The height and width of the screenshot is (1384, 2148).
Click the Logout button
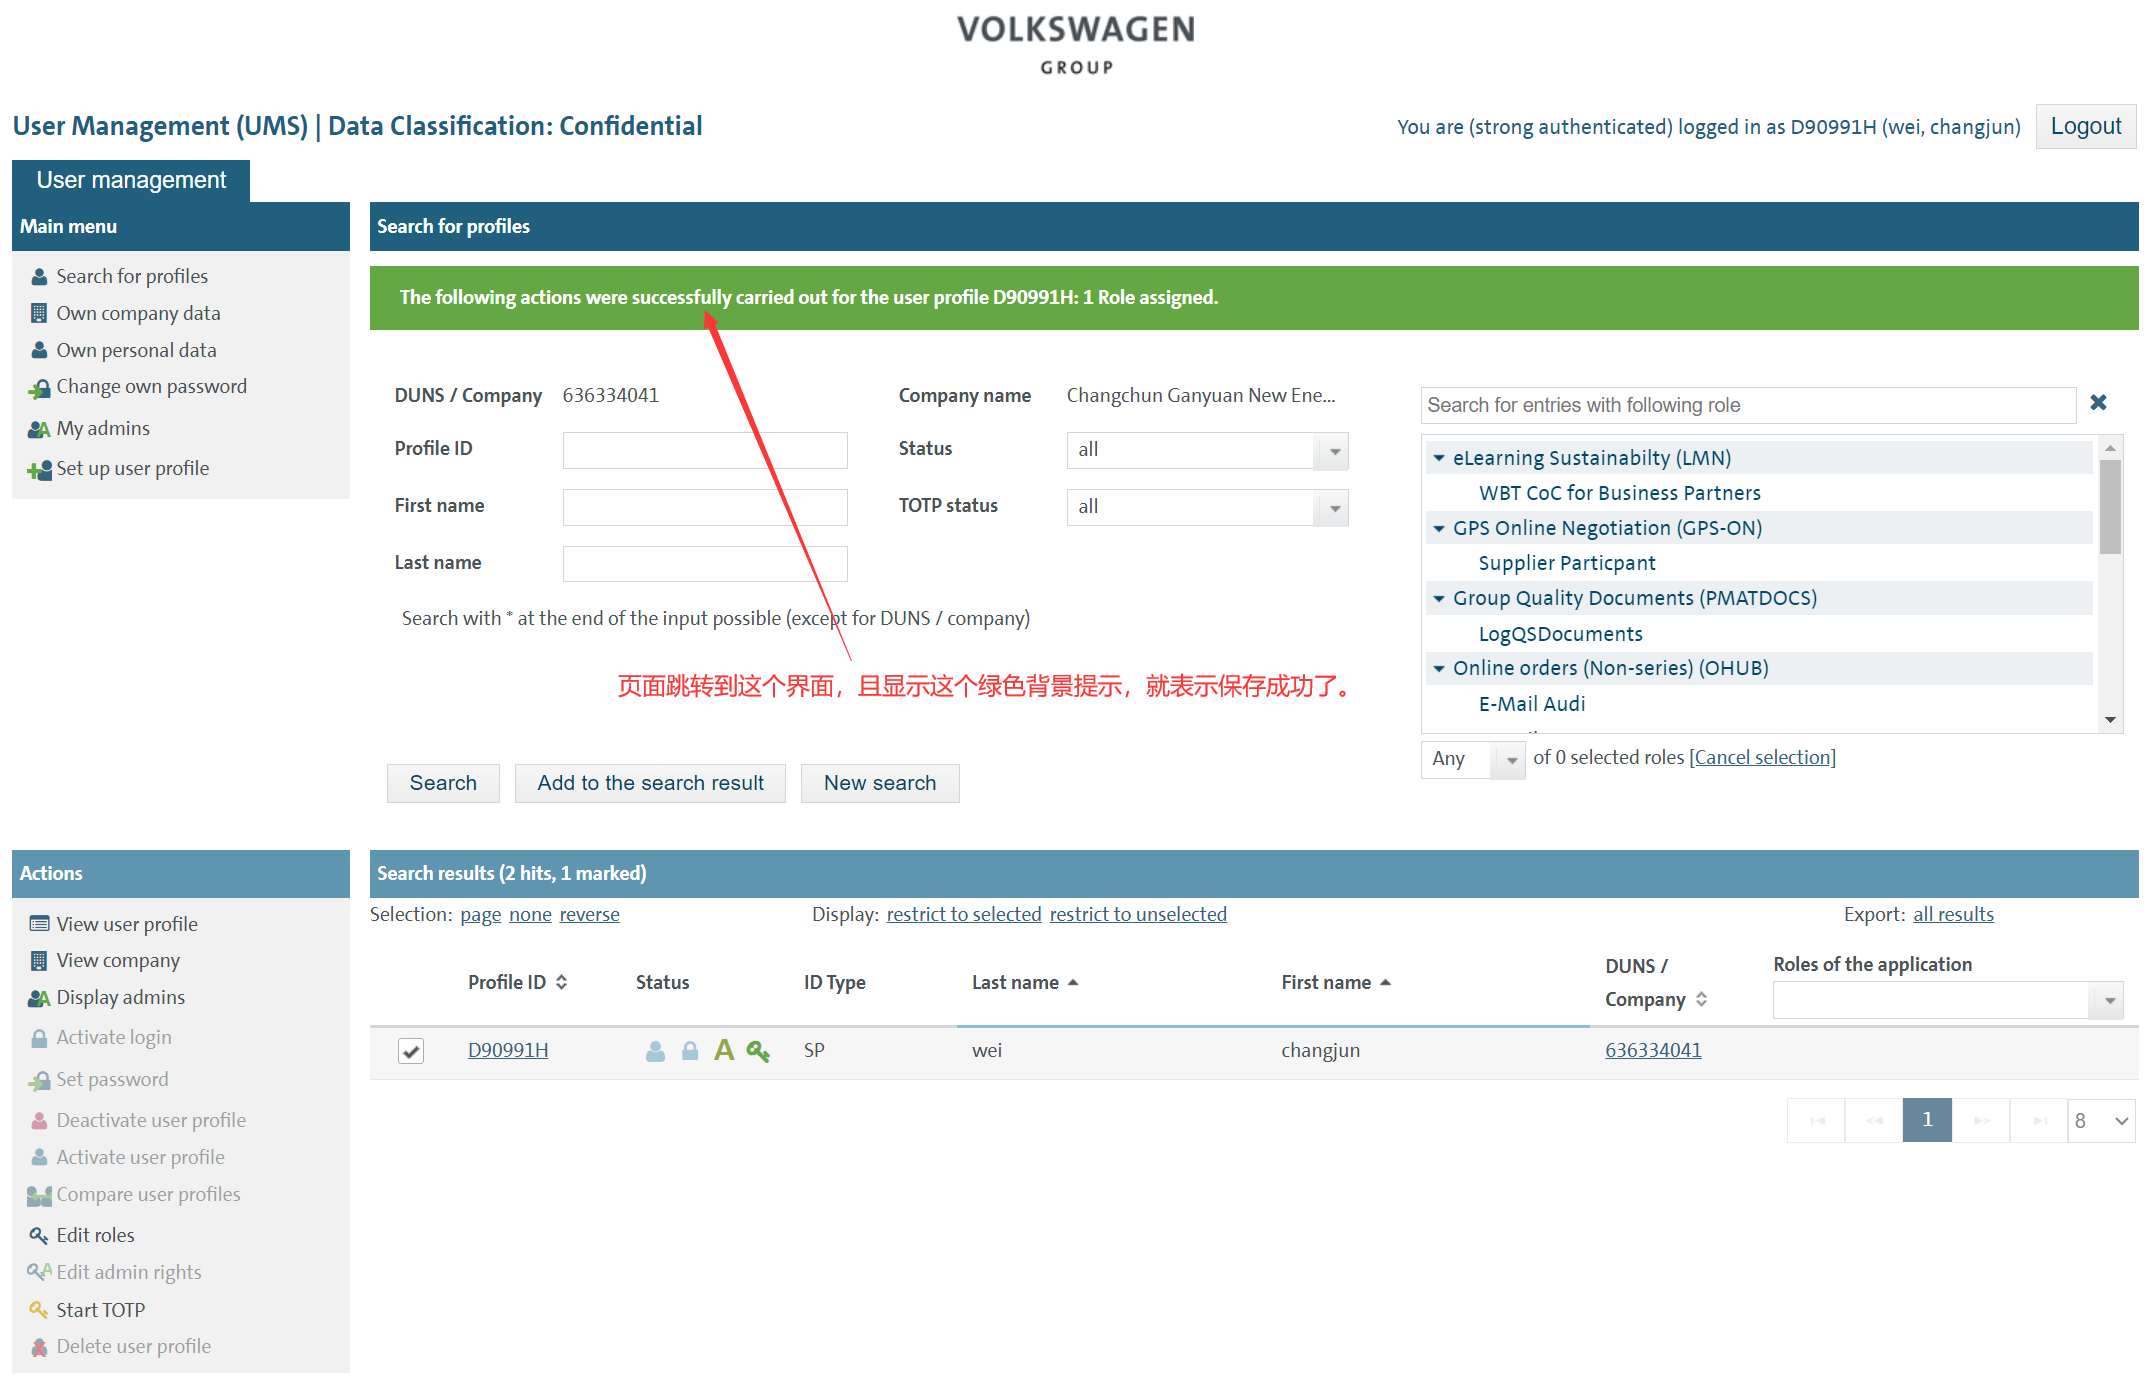pyautogui.click(x=2085, y=127)
